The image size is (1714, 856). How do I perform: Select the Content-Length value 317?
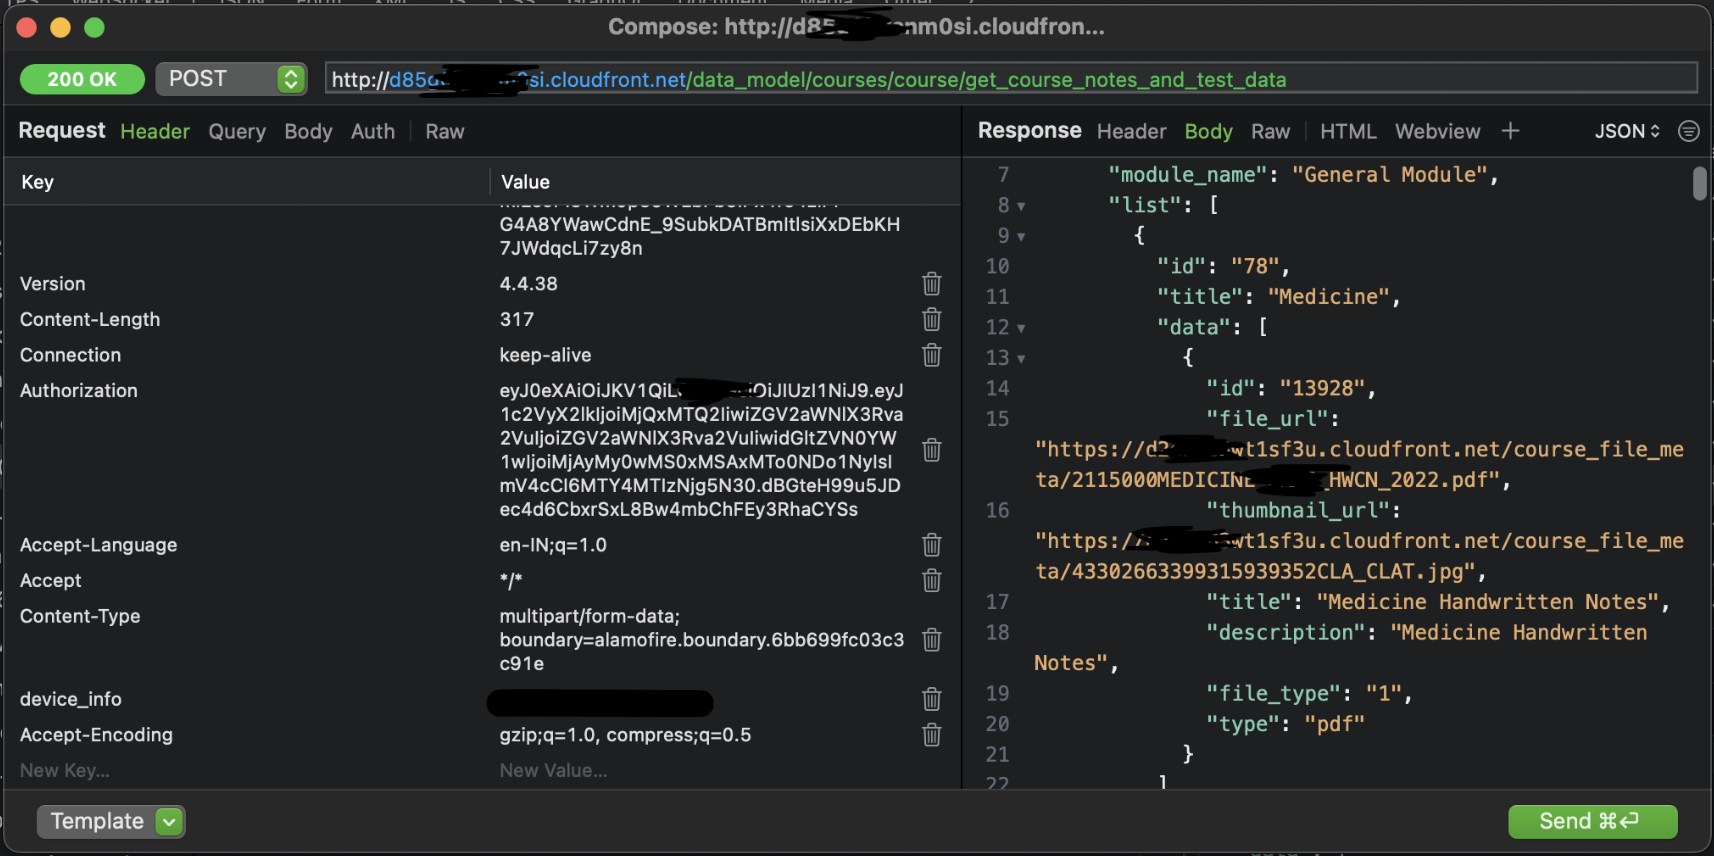click(x=517, y=320)
